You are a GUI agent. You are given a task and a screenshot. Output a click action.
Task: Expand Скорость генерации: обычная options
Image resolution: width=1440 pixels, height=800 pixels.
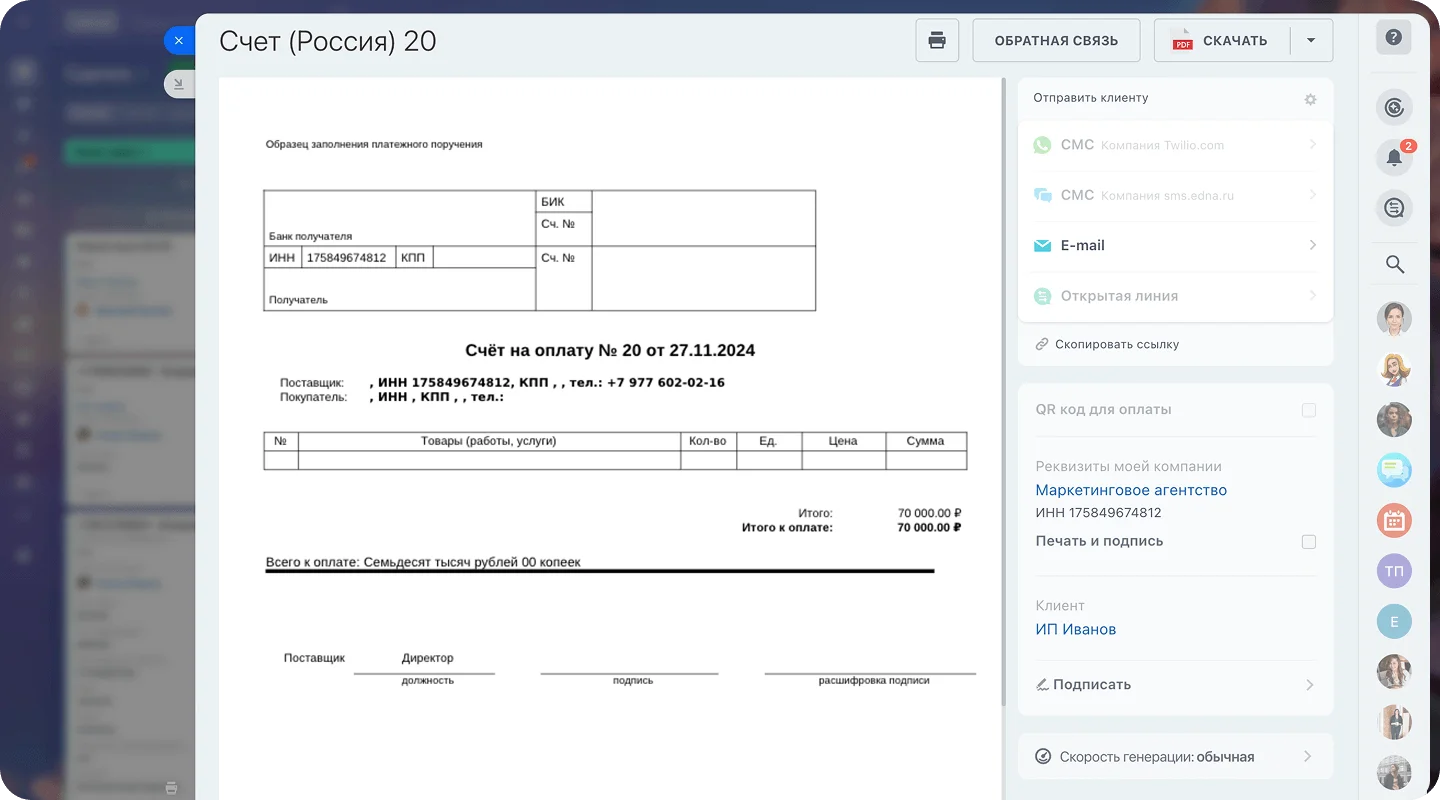tap(1309, 756)
